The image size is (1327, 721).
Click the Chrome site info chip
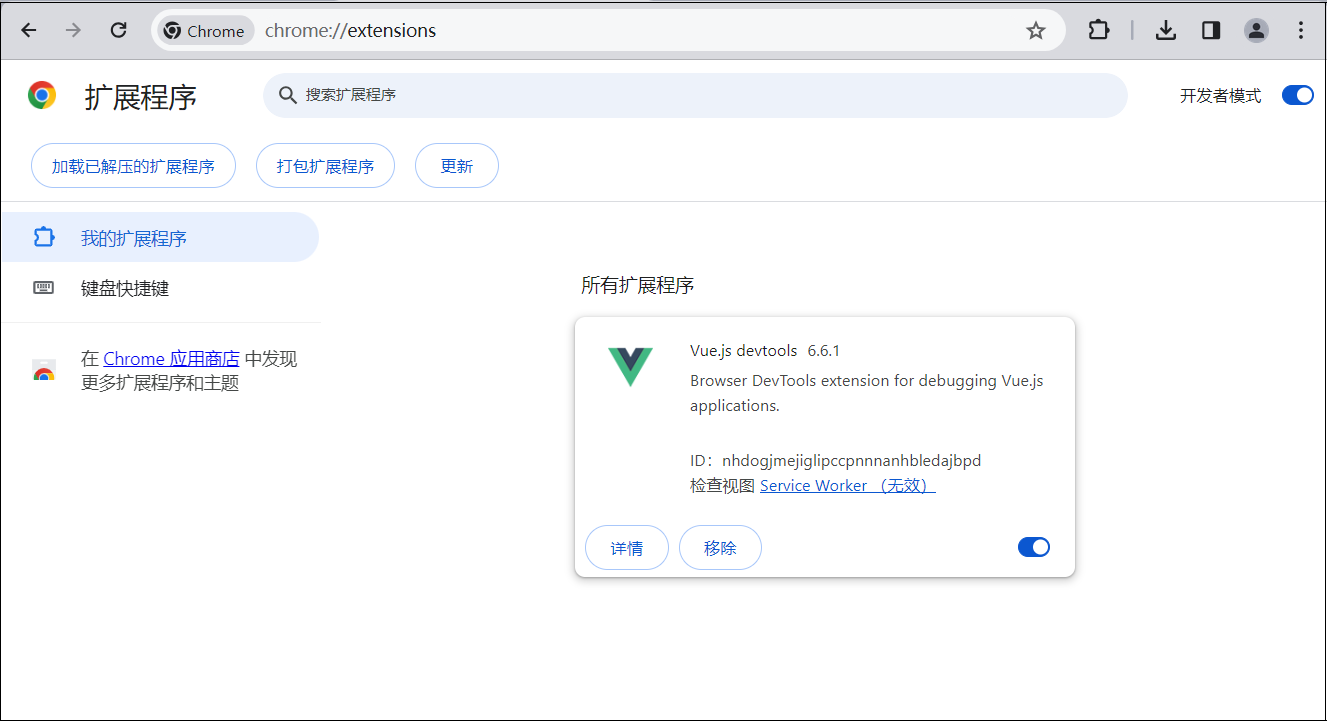click(205, 31)
